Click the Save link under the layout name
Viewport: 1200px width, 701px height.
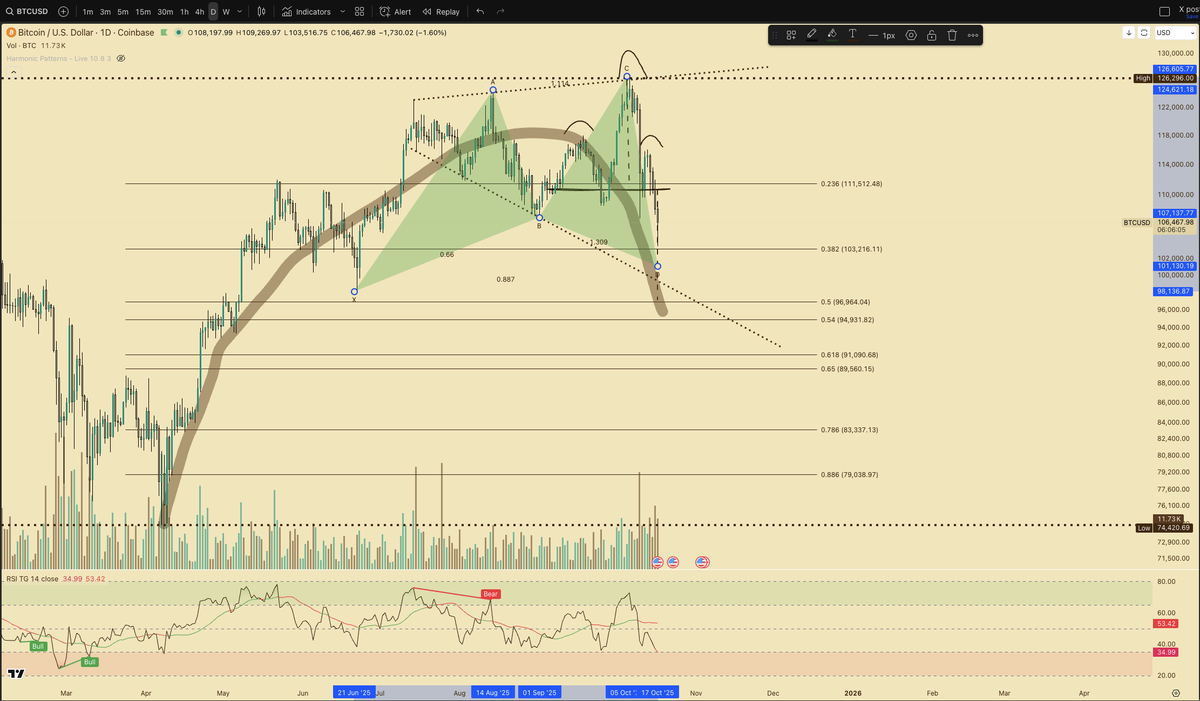[1192, 17]
